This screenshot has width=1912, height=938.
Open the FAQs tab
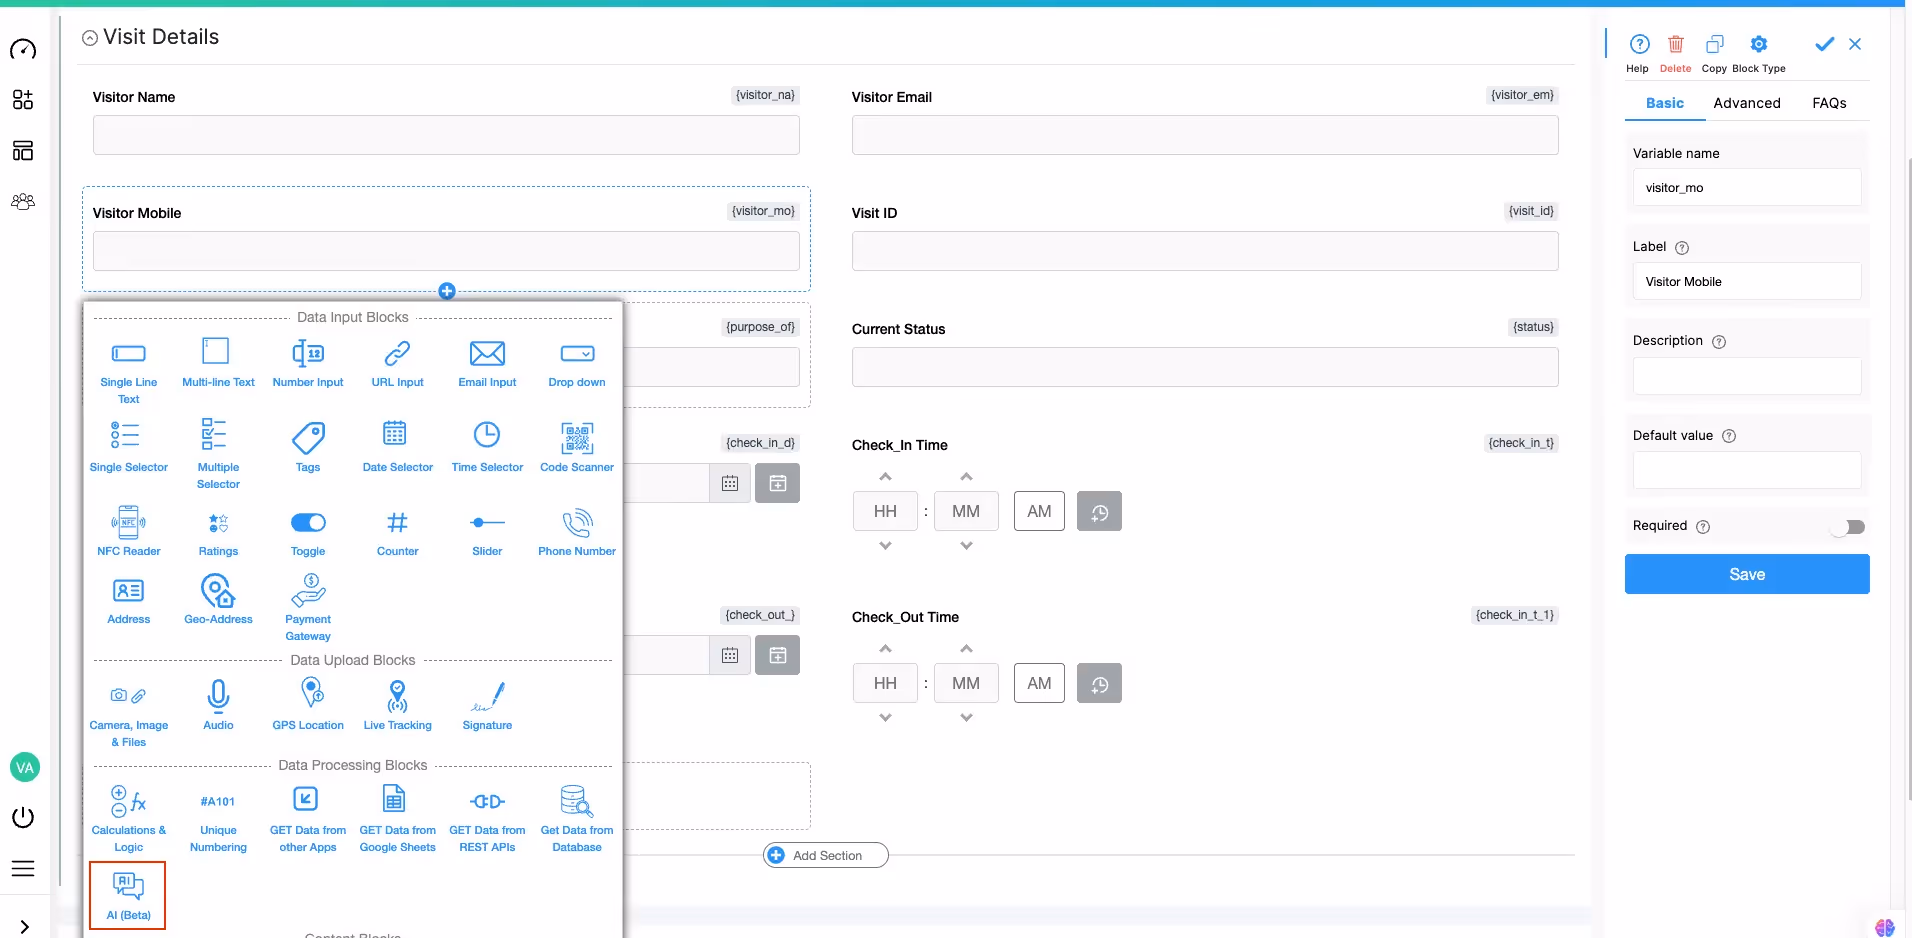point(1830,103)
